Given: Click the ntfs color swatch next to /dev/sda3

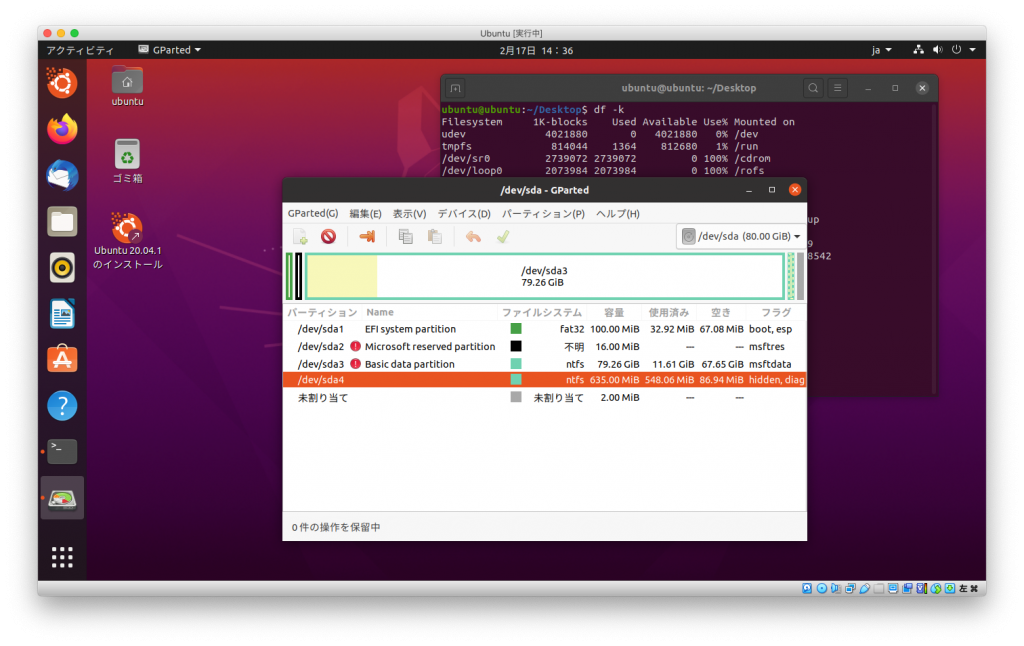Looking at the screenshot, I should (x=518, y=363).
